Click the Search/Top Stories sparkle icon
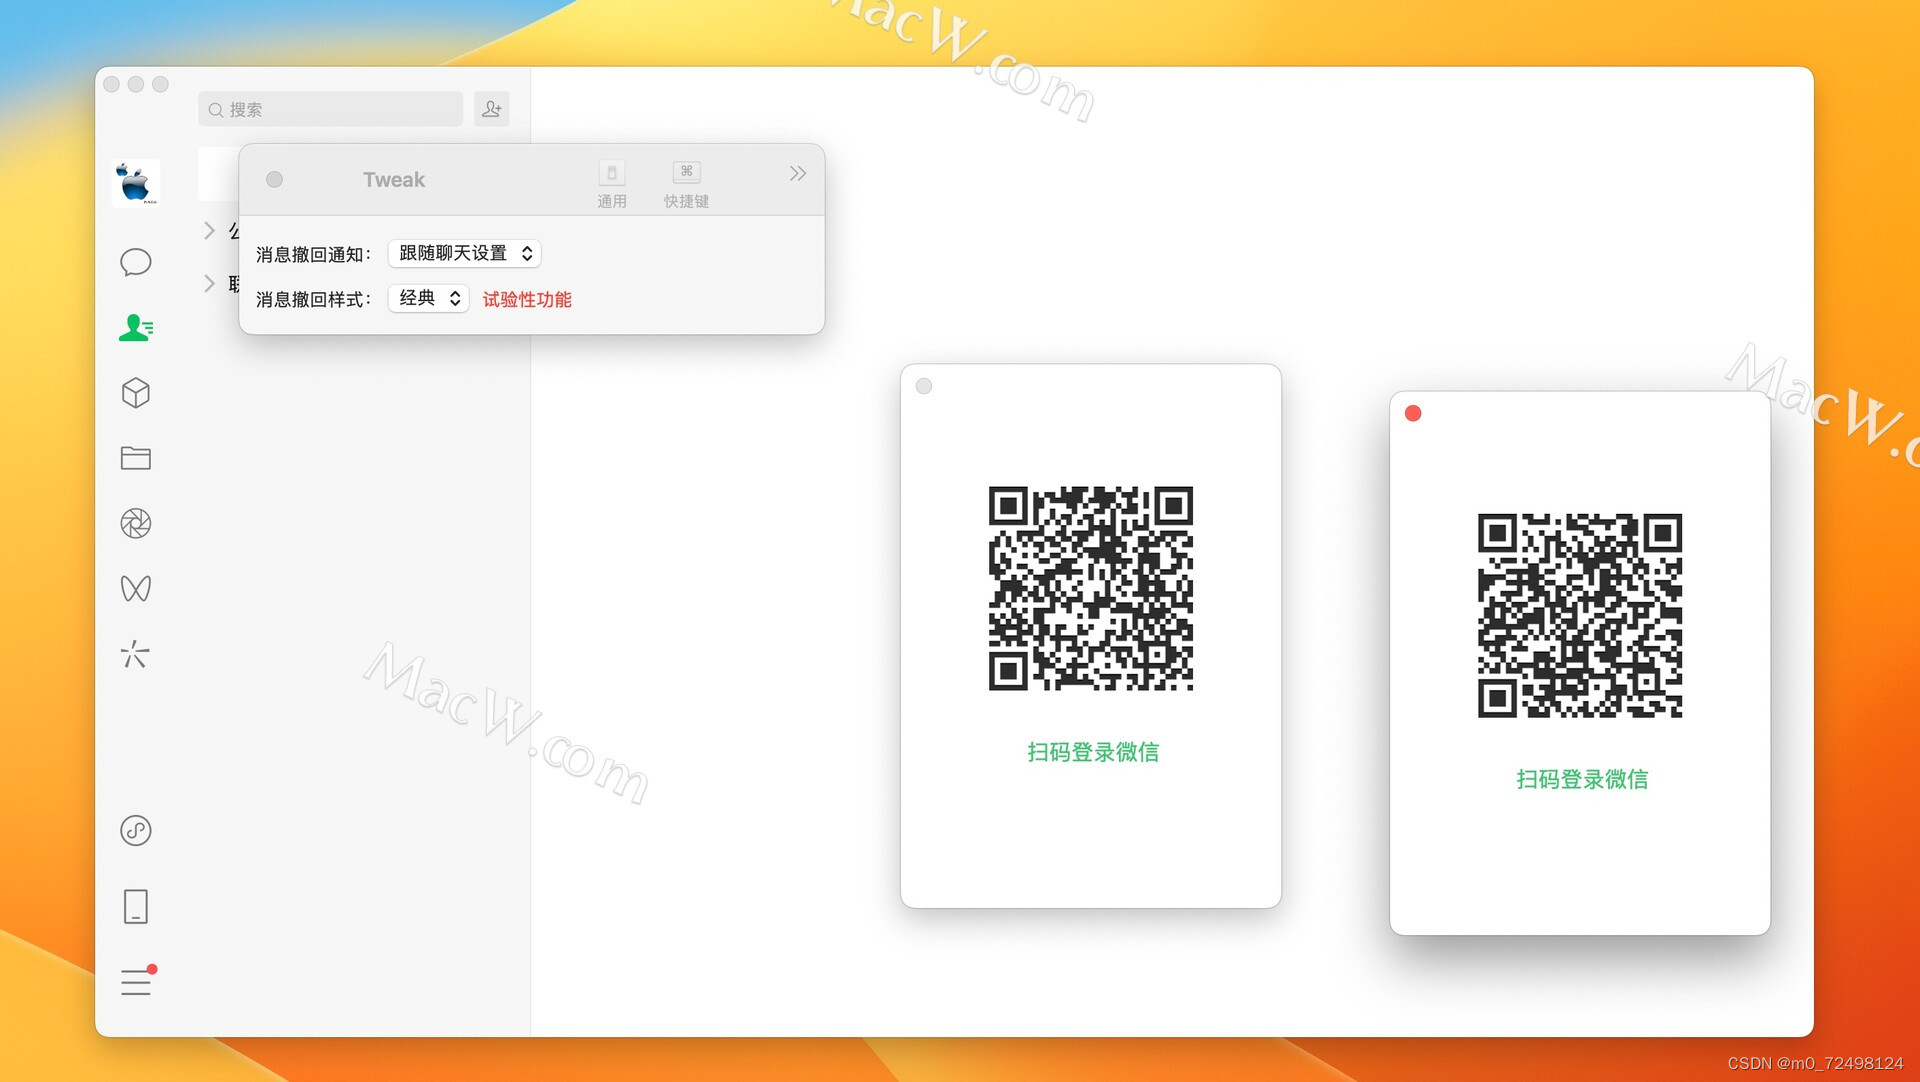This screenshot has height=1082, width=1920. coord(135,654)
